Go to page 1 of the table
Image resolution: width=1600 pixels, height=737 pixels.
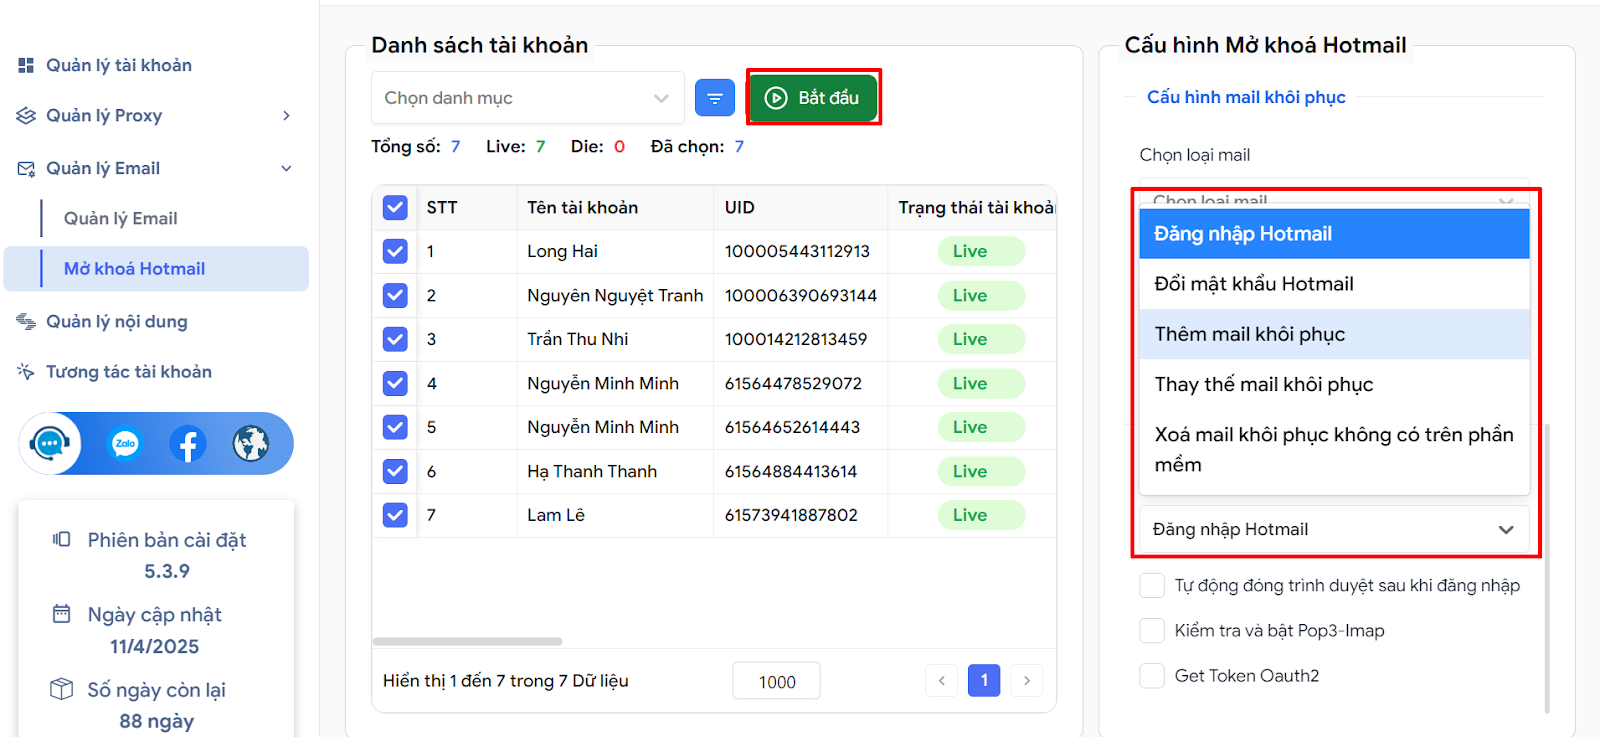(984, 681)
